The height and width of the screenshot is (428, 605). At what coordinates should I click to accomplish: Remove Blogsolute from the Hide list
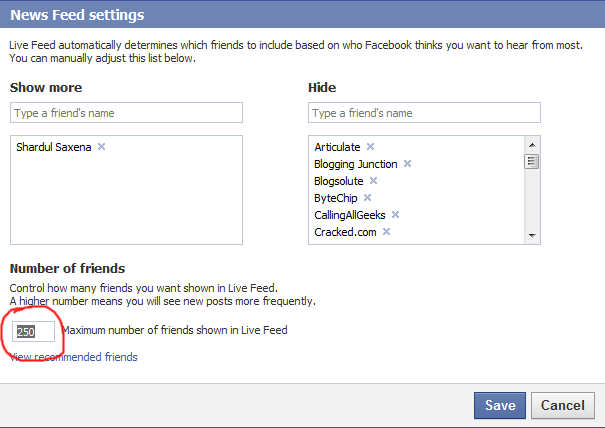pos(373,181)
